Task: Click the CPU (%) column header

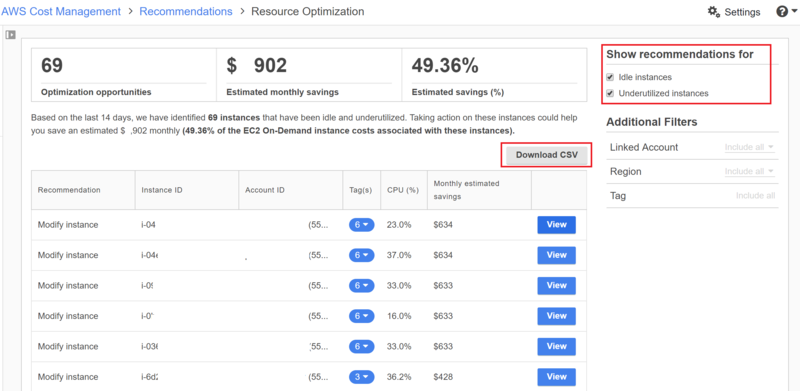Action: point(403,190)
